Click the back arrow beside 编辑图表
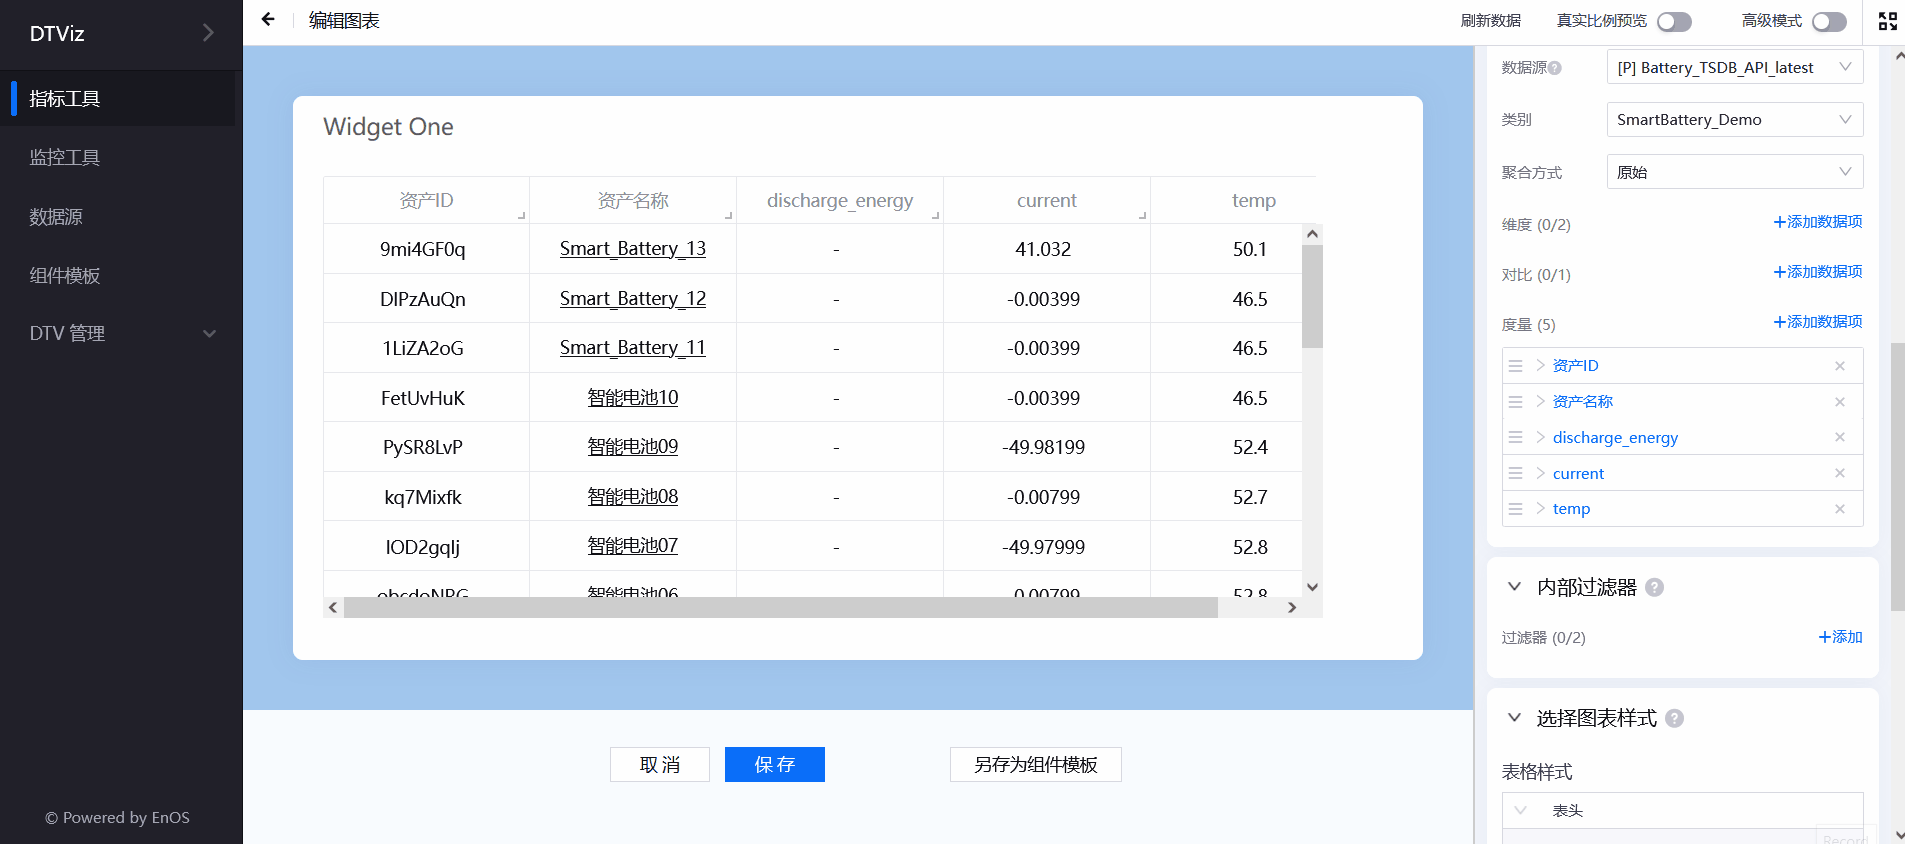 click(x=268, y=20)
